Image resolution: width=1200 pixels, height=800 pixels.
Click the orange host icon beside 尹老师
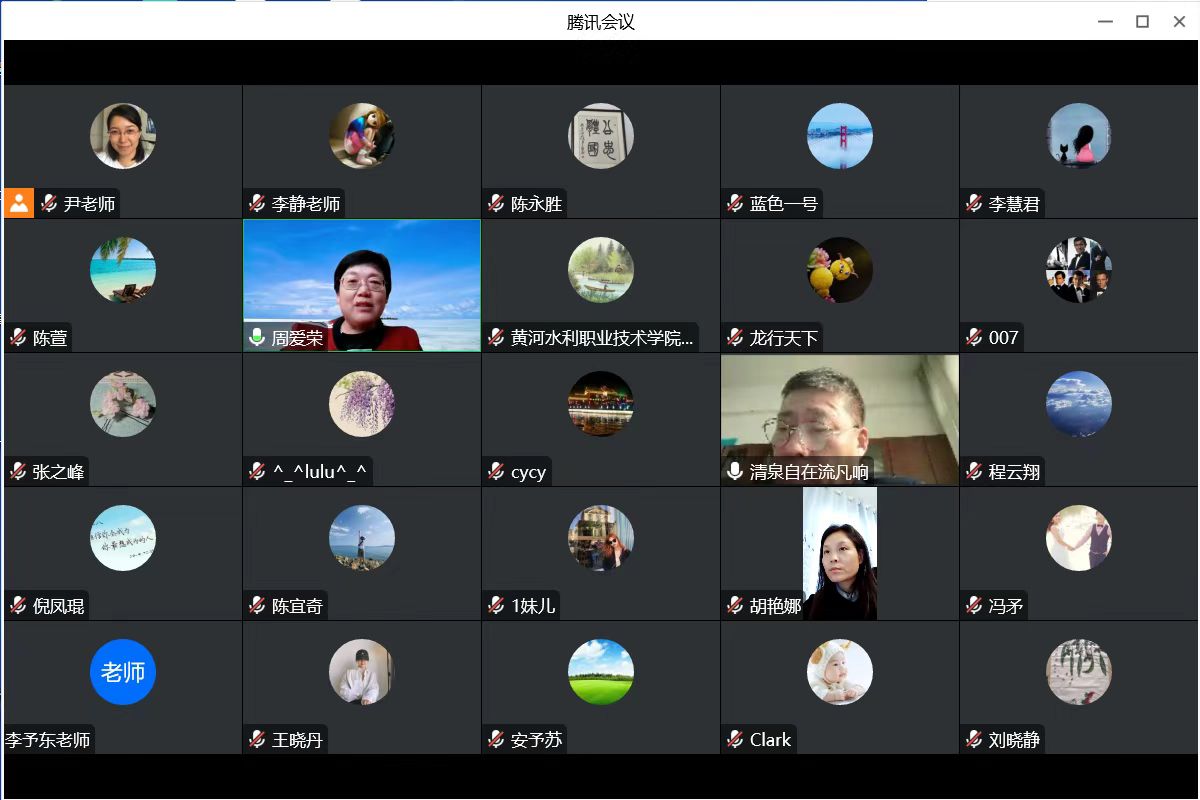[x=19, y=203]
